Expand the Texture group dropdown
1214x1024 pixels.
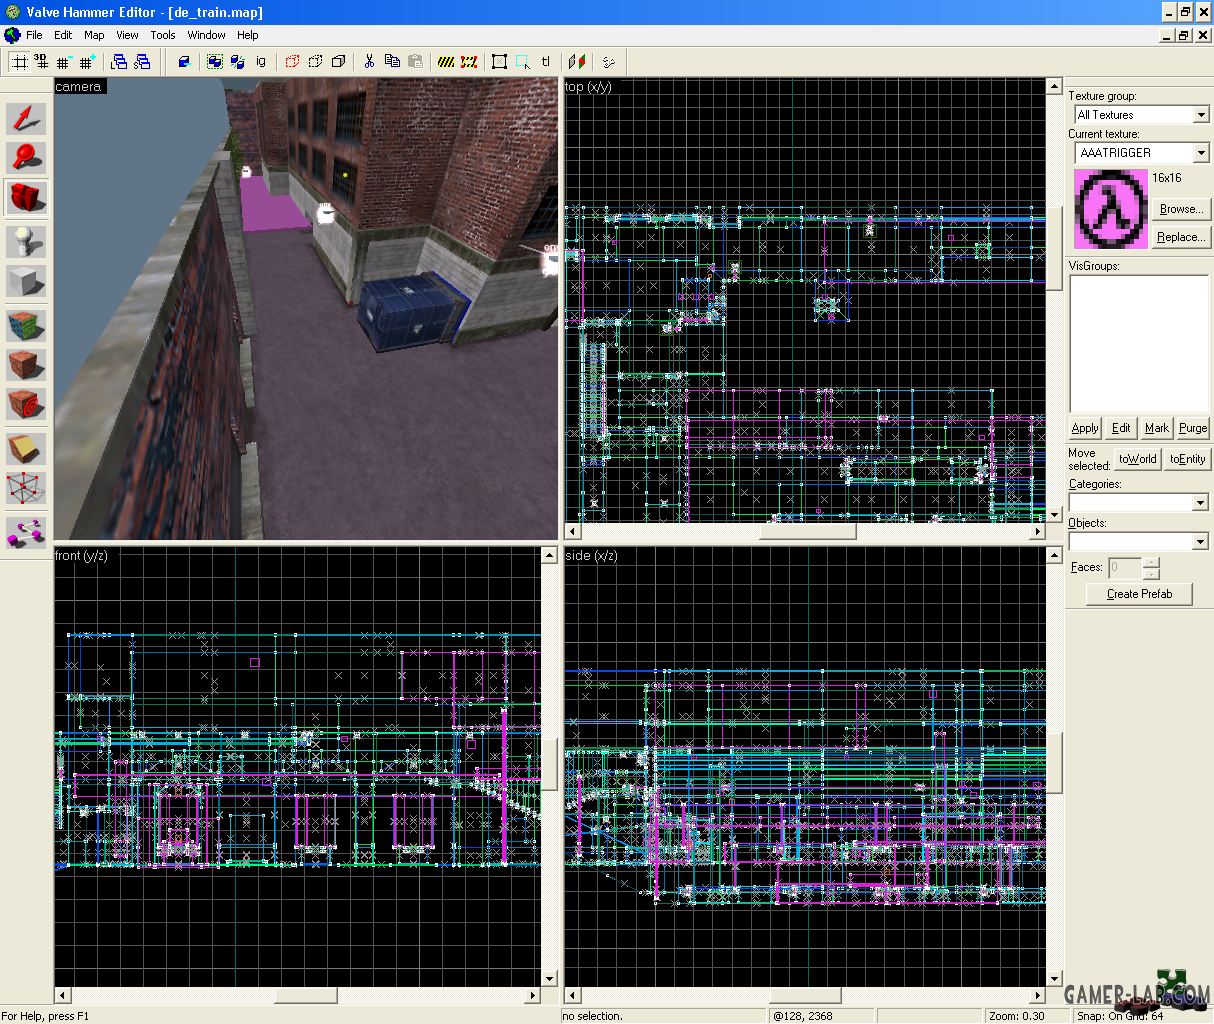pyautogui.click(x=1201, y=115)
